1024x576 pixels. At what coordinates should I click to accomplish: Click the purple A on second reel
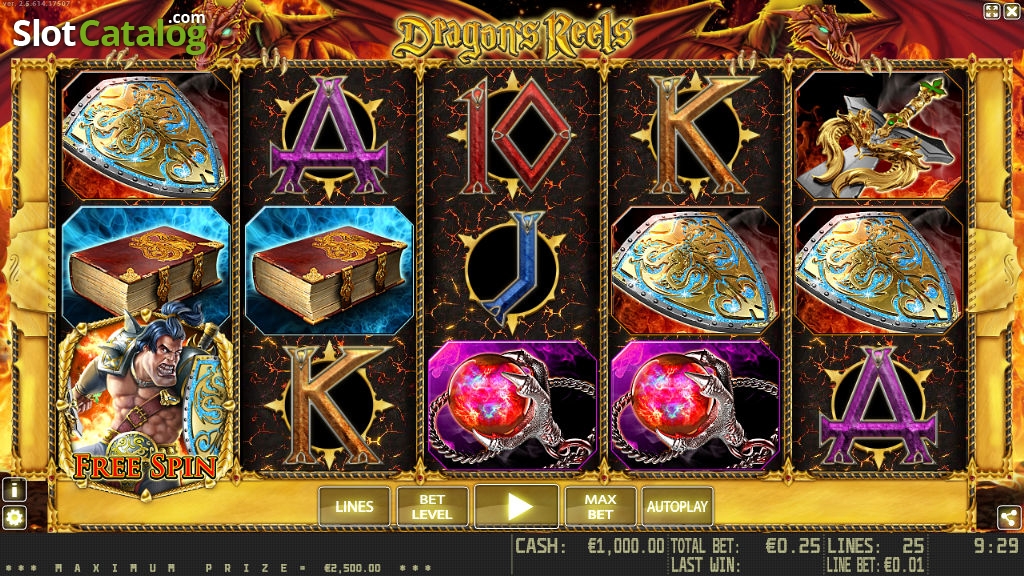[329, 136]
